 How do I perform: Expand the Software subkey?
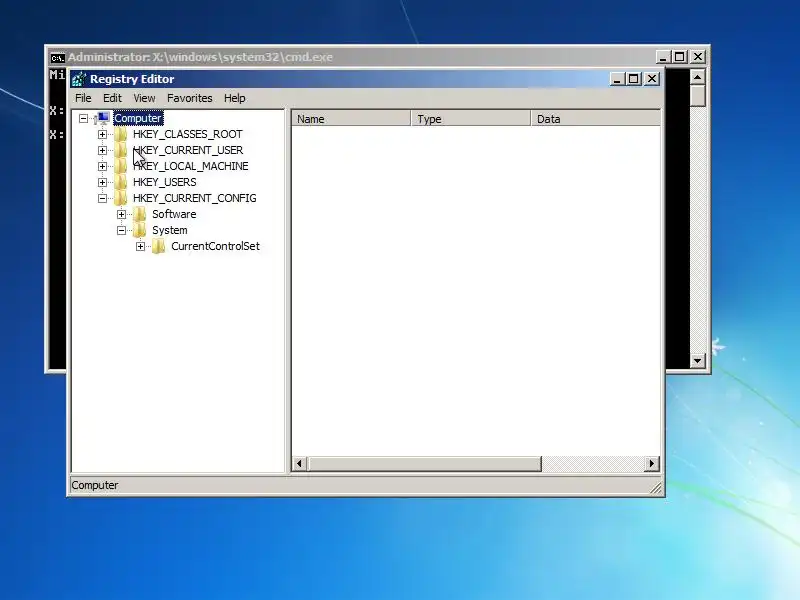pos(121,214)
